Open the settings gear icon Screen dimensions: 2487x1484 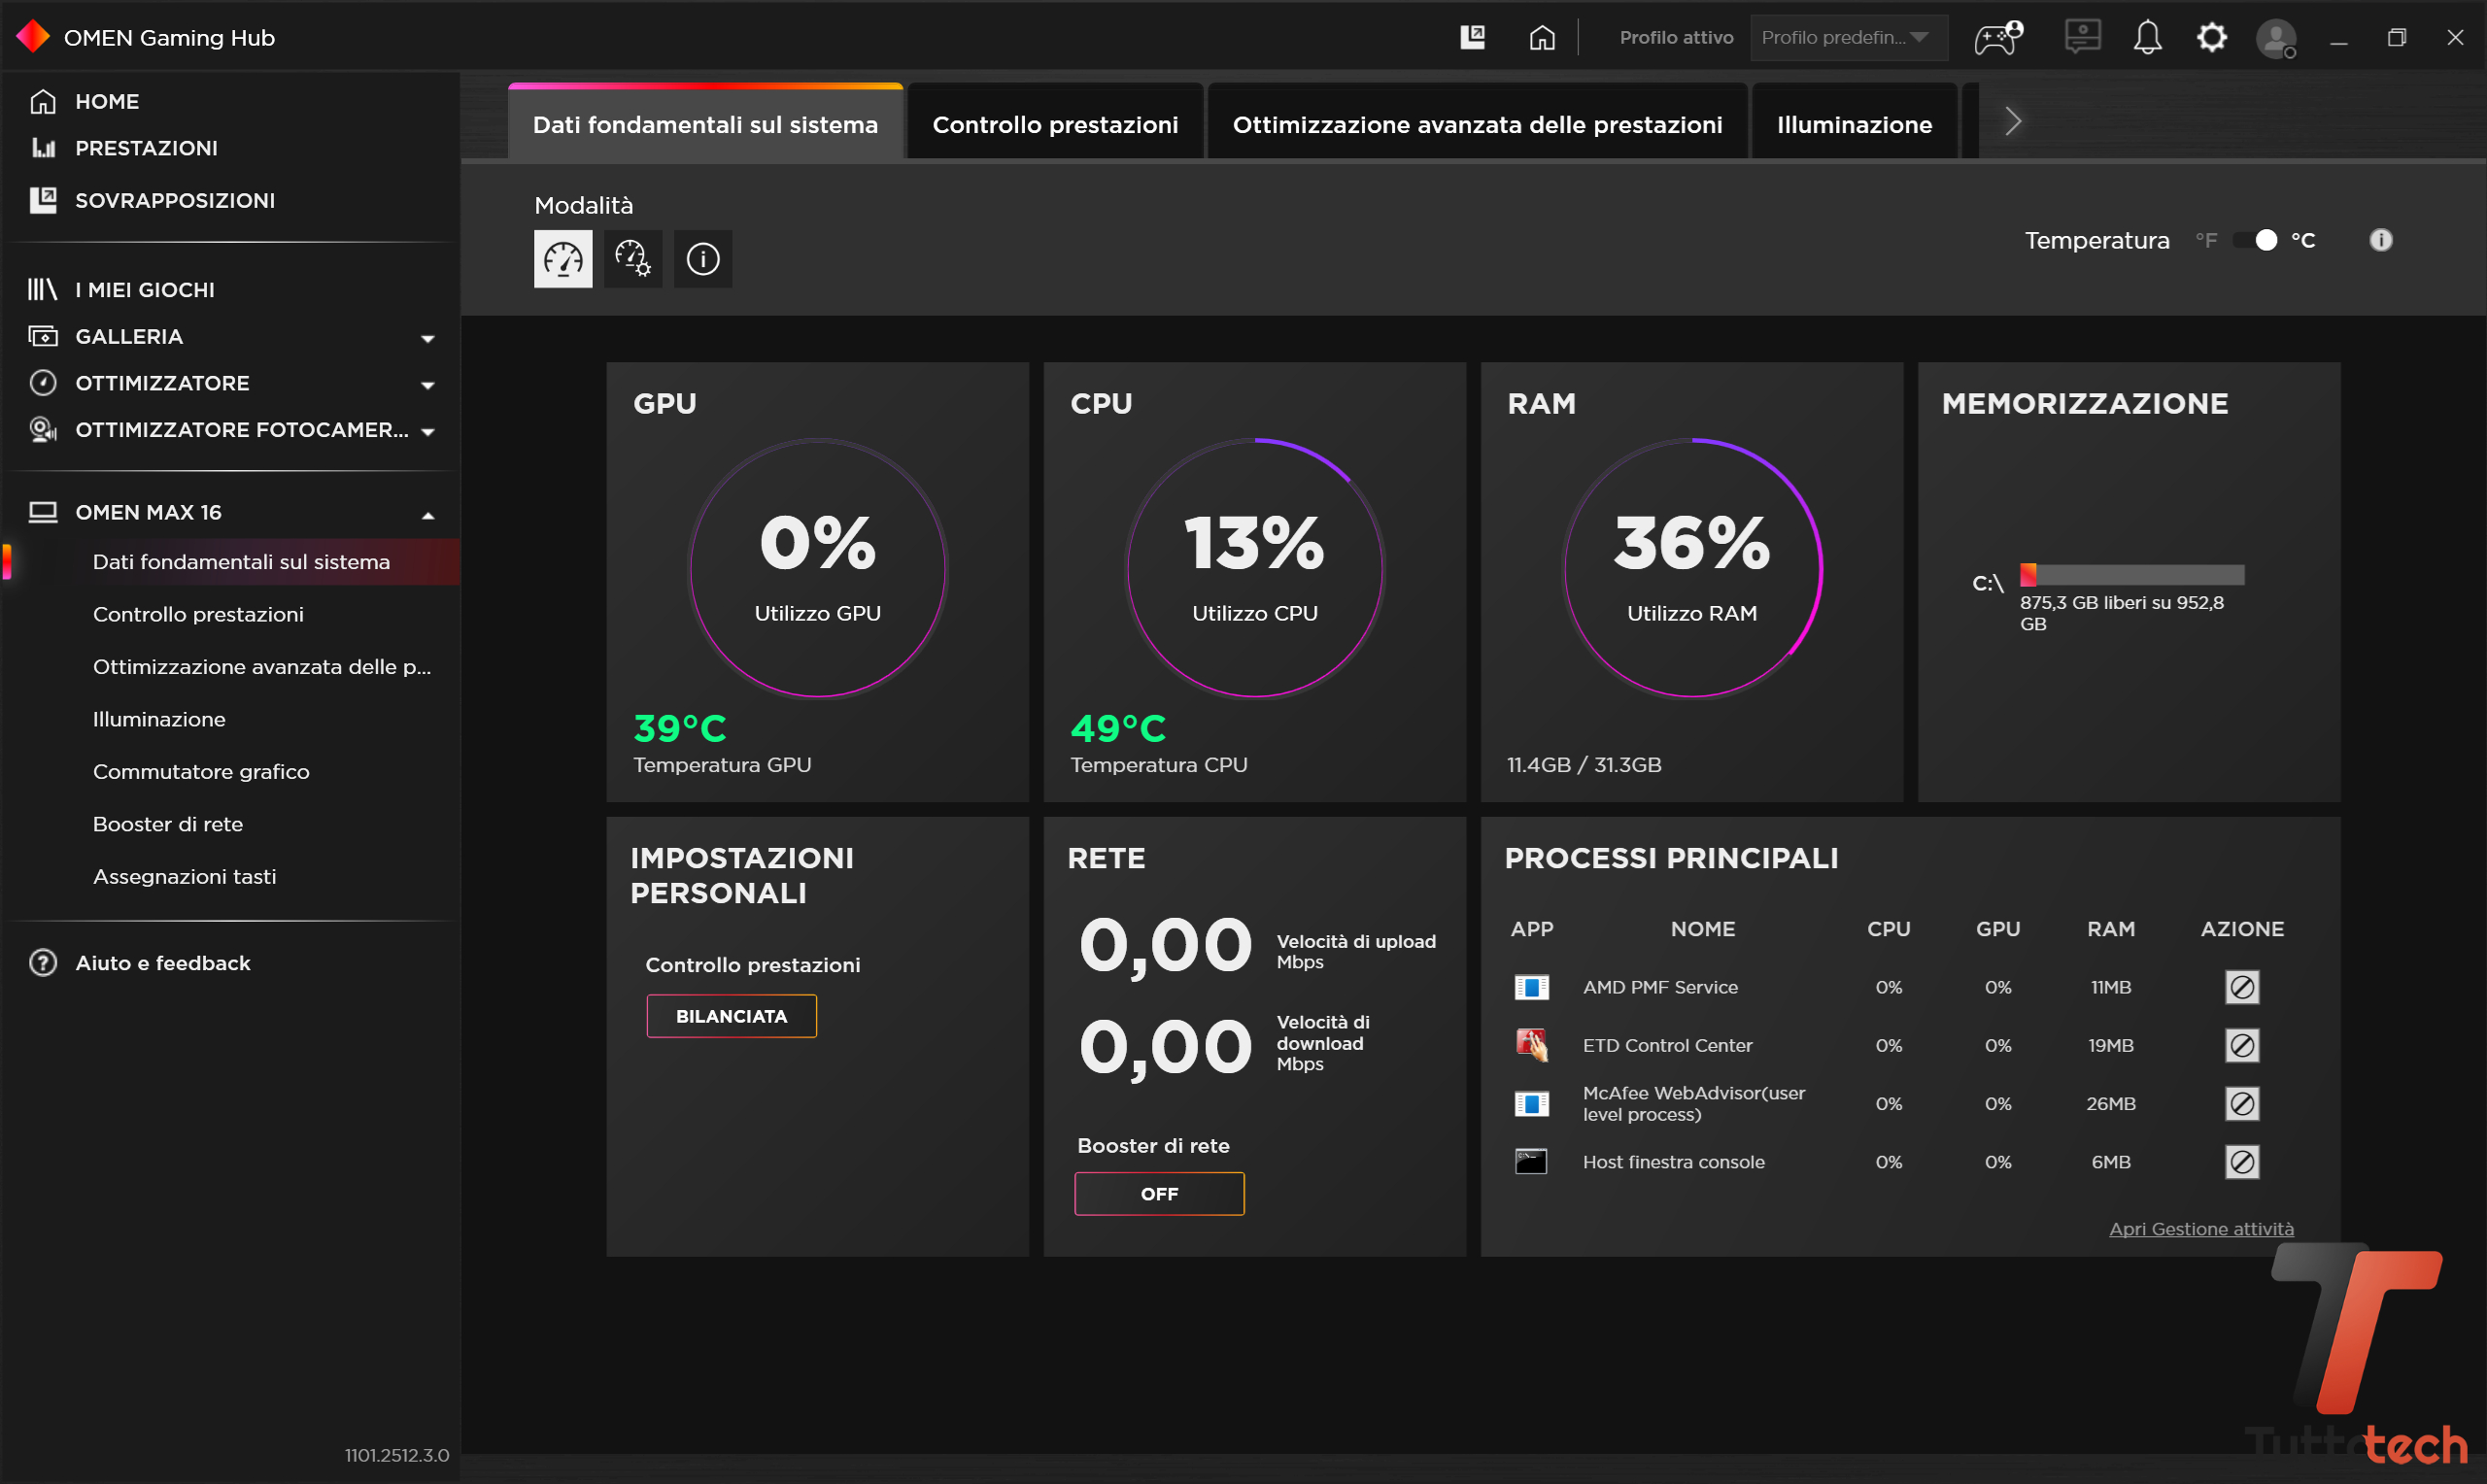point(2211,38)
